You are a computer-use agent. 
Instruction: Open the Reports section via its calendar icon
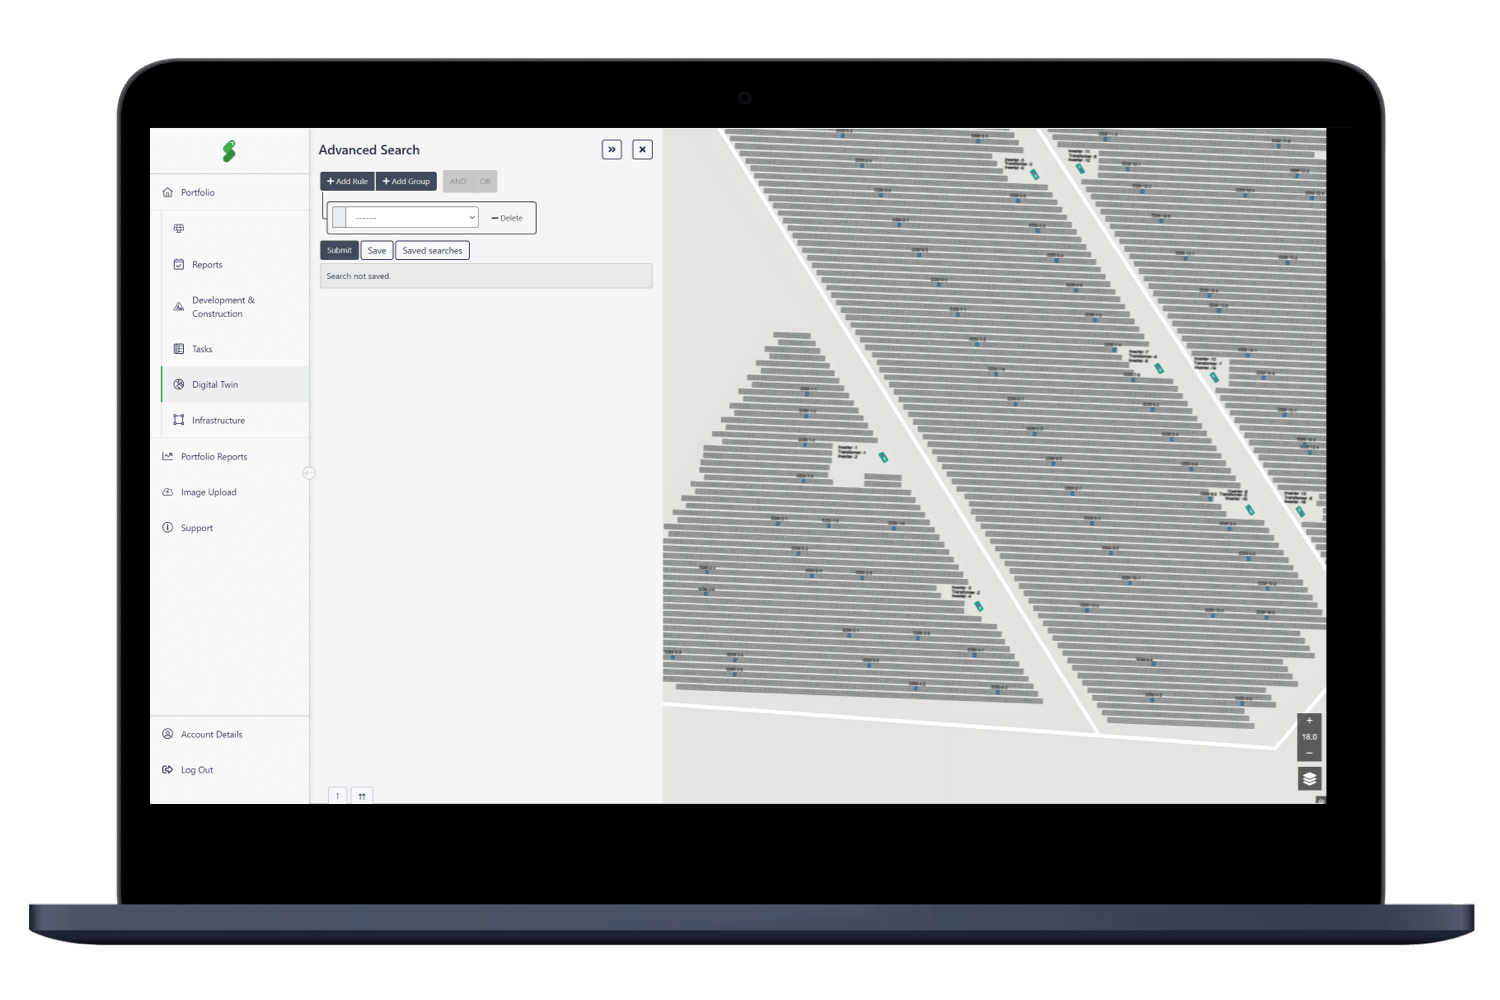coord(179,264)
